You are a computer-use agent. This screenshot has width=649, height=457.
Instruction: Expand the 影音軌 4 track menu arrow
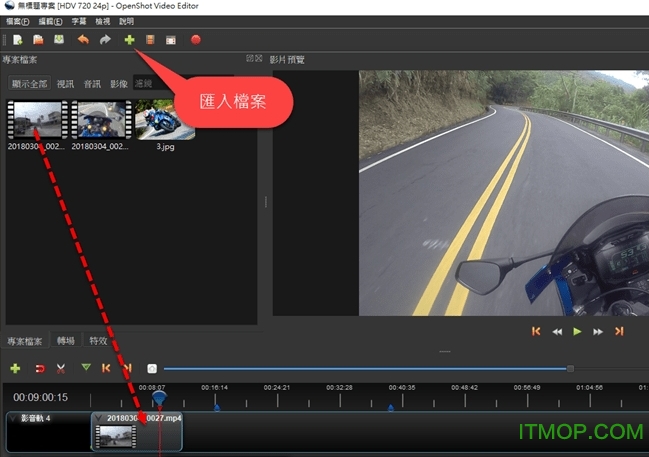(x=12, y=417)
